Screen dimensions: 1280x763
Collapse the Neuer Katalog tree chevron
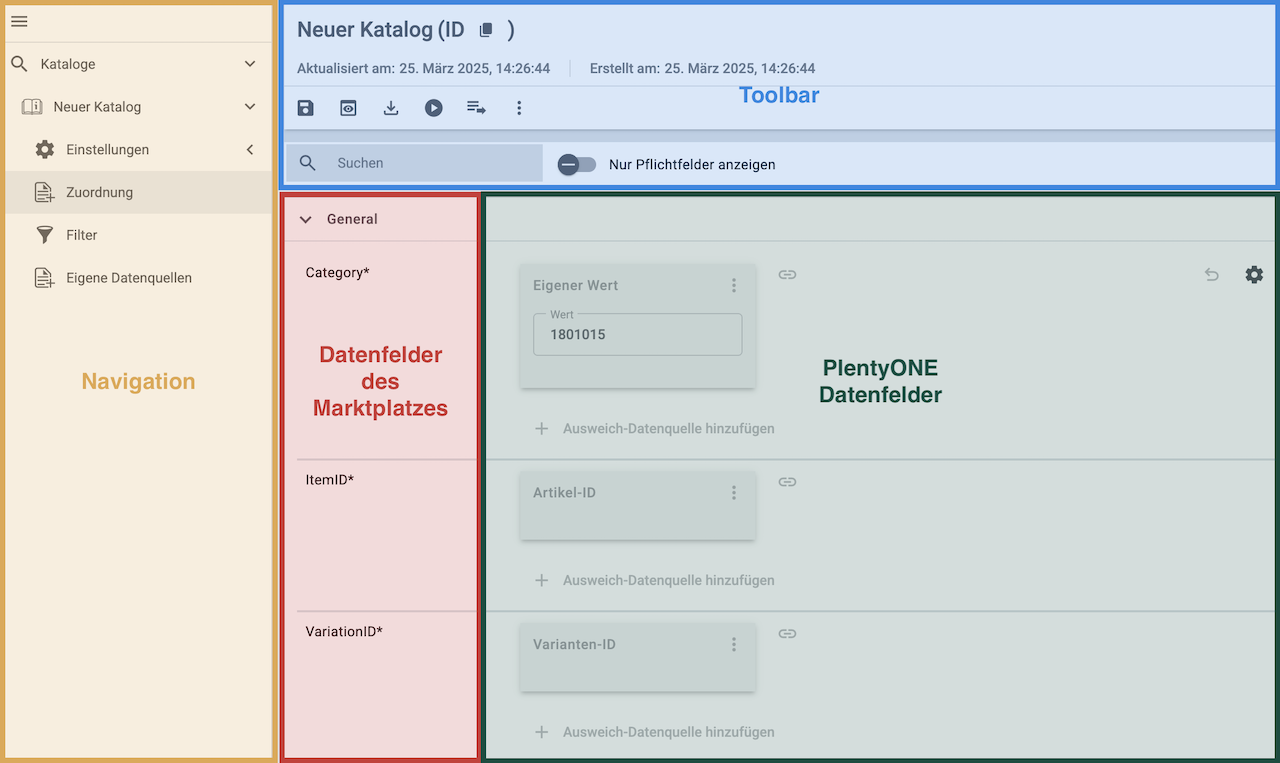pos(250,107)
